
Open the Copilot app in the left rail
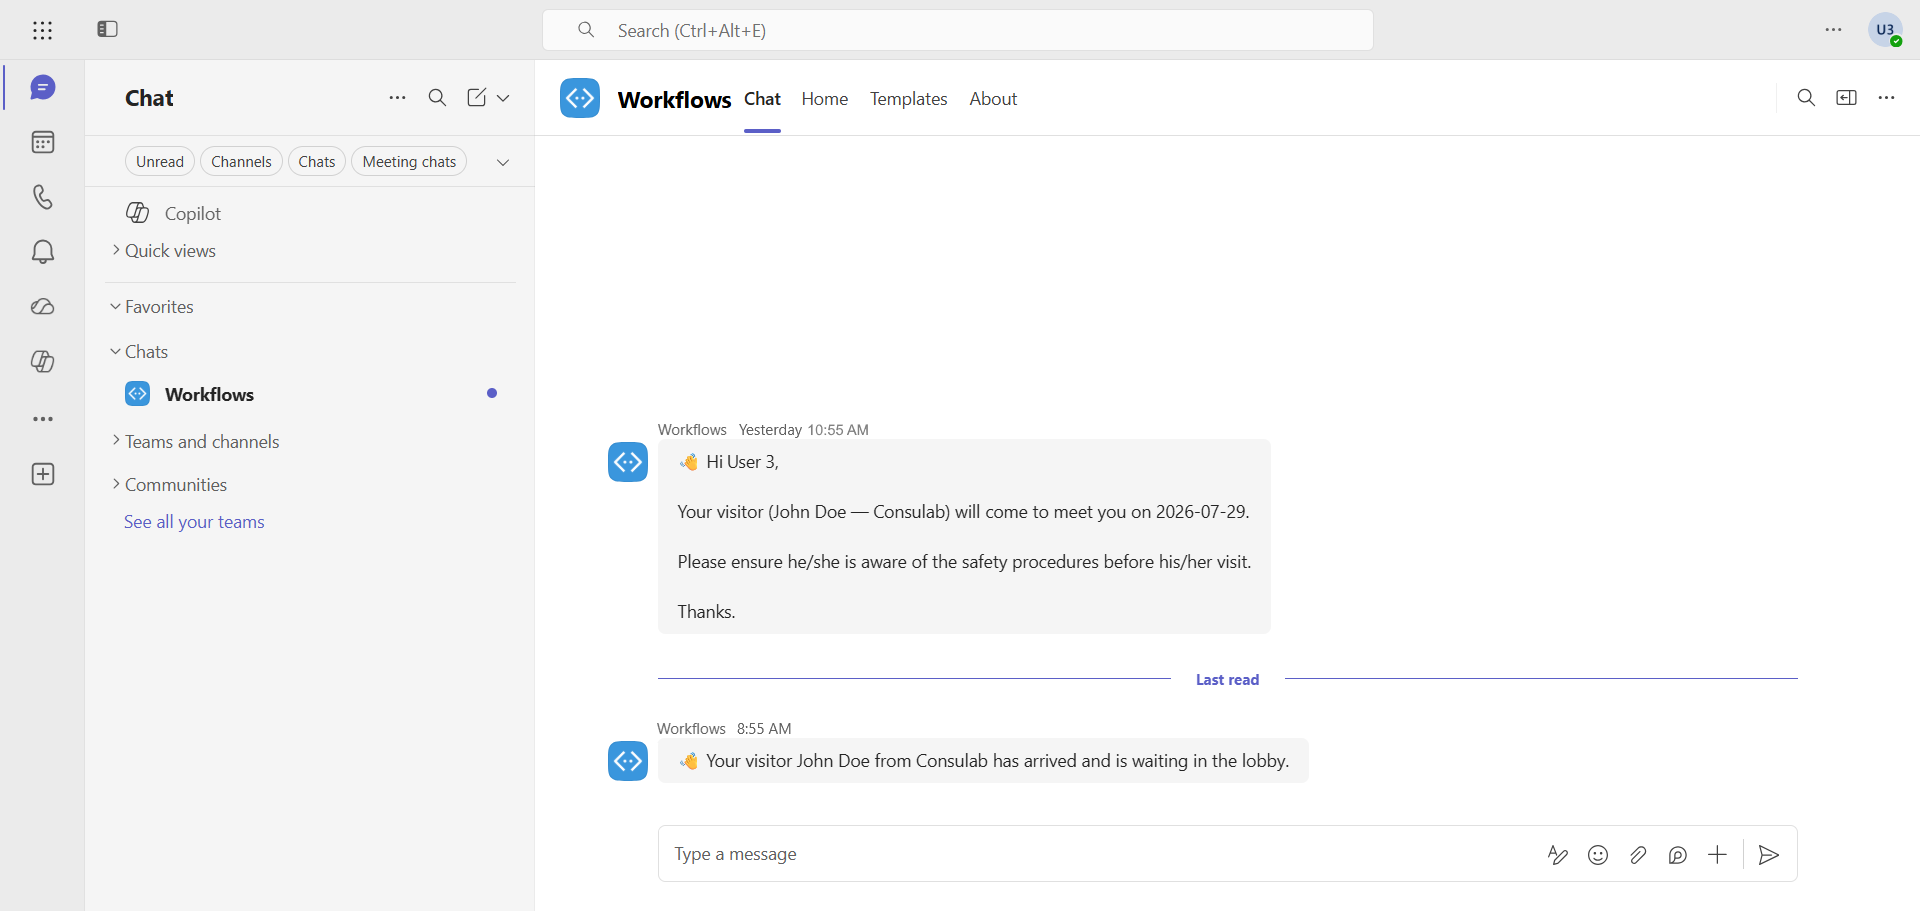pyautogui.click(x=42, y=361)
